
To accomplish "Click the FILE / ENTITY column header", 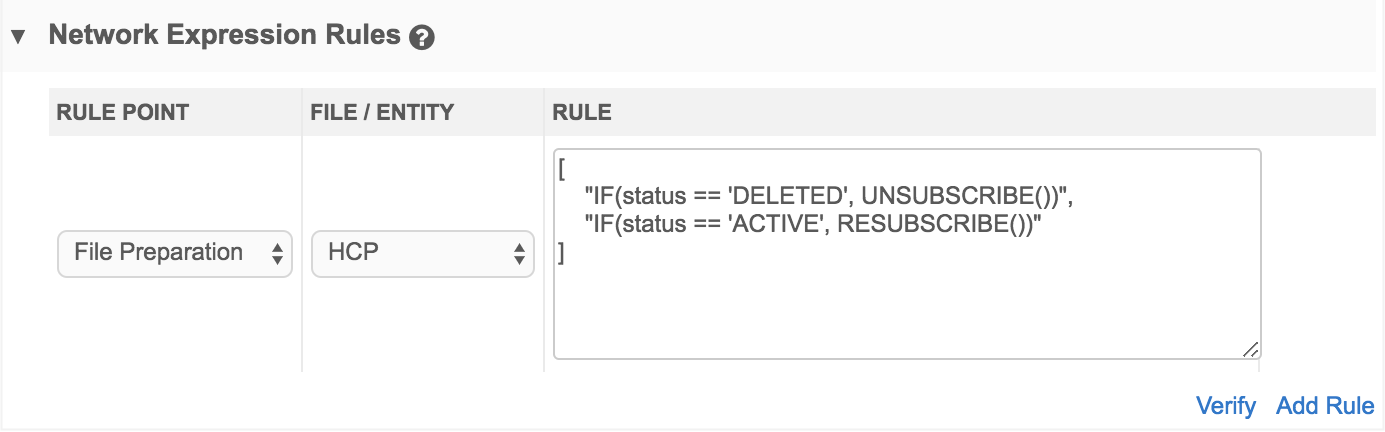I will [383, 113].
